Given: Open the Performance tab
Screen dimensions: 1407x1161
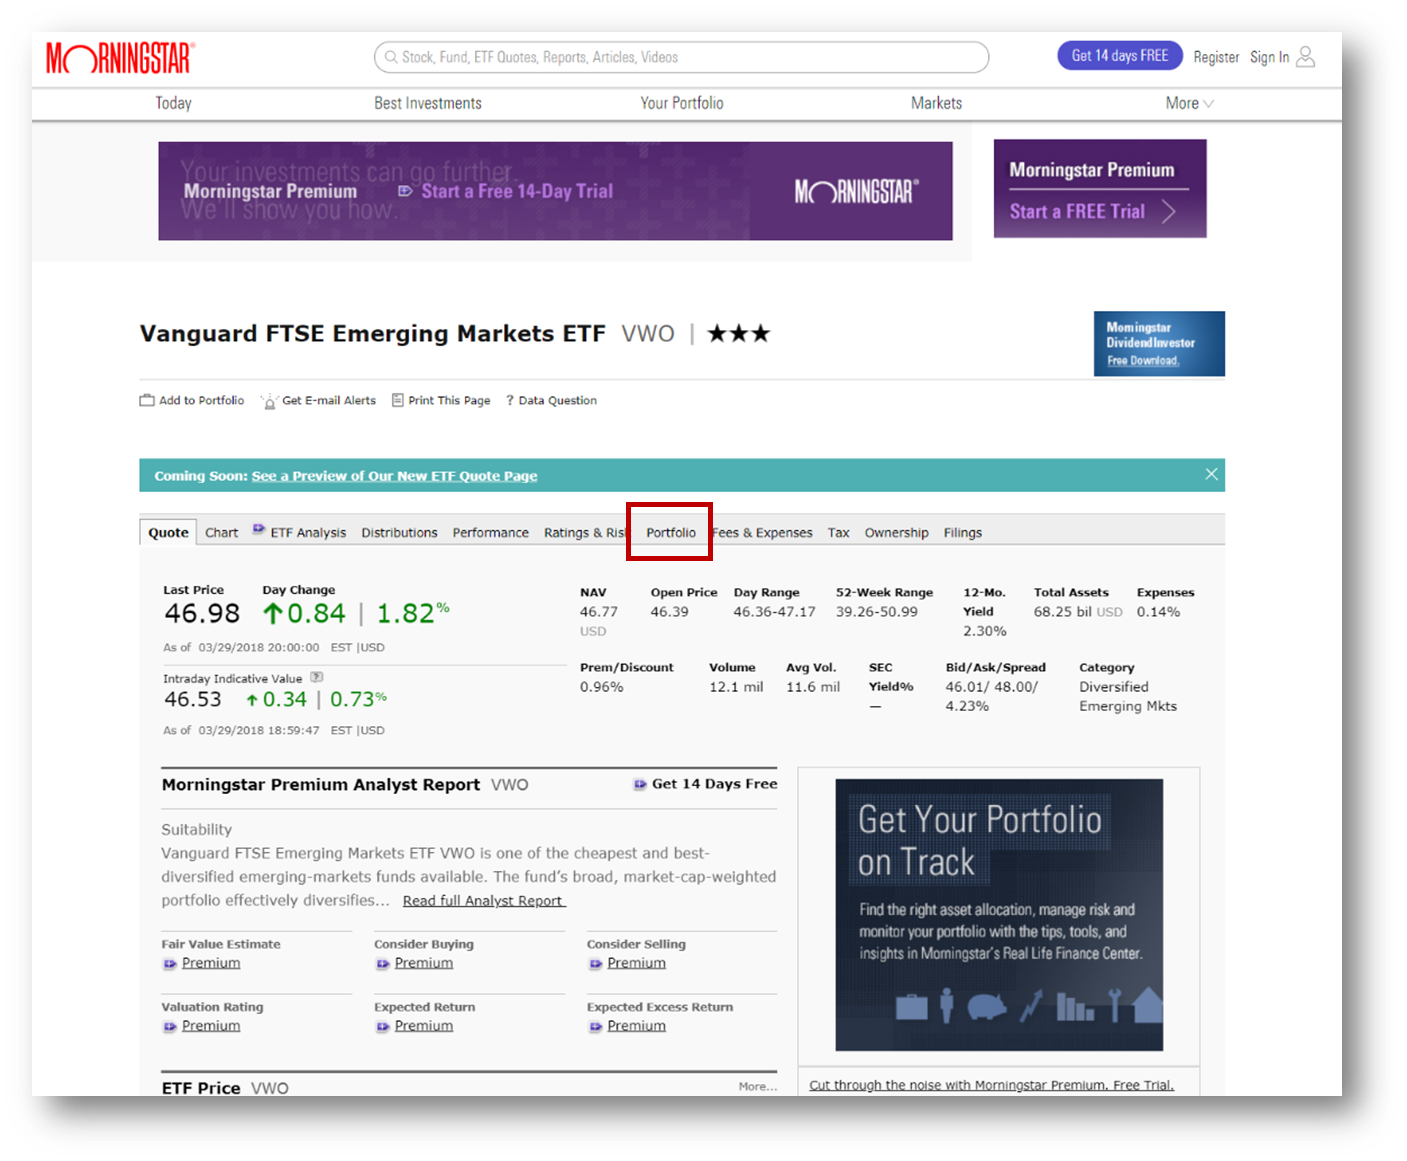Looking at the screenshot, I should [490, 533].
